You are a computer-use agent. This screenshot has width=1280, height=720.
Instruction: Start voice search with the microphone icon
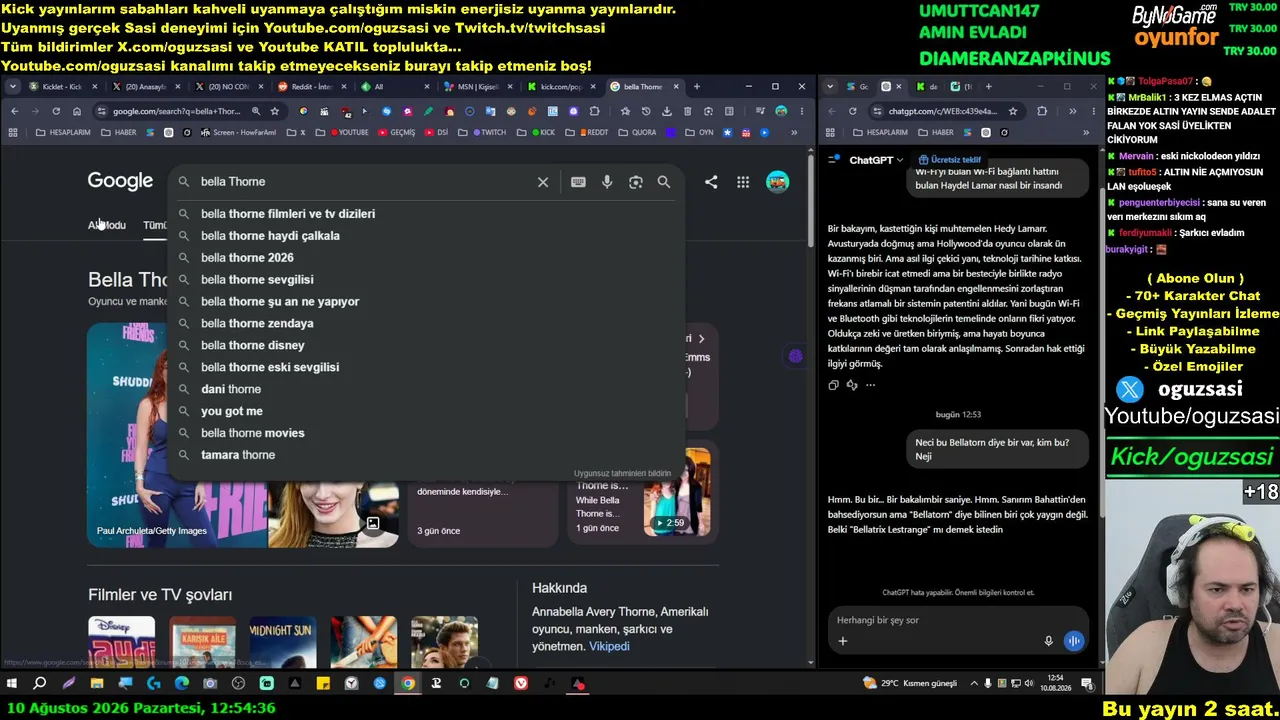pyautogui.click(x=607, y=182)
